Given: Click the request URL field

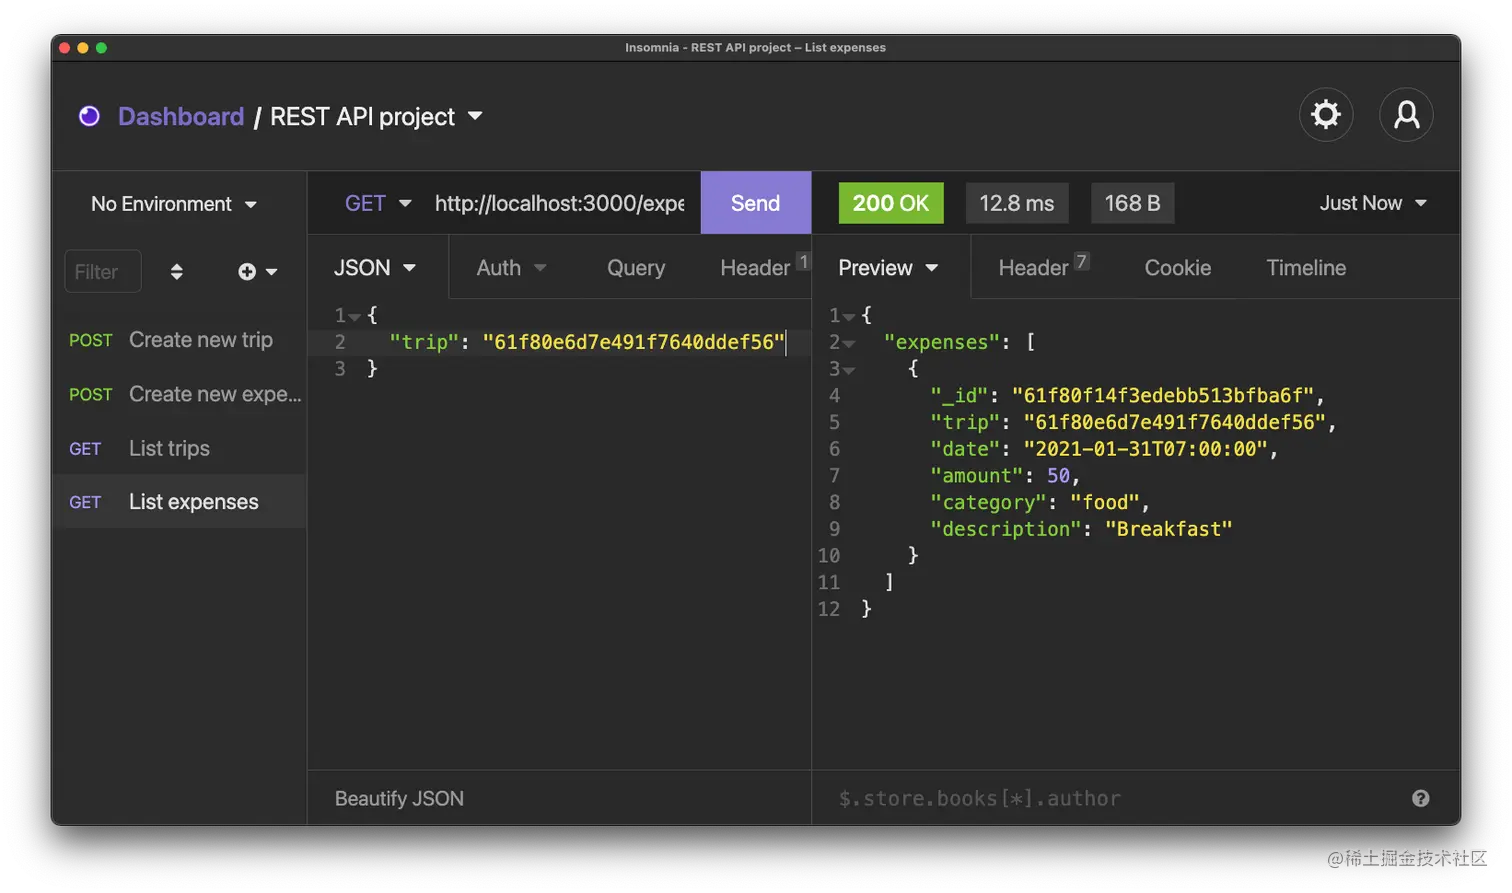Looking at the screenshot, I should (560, 204).
